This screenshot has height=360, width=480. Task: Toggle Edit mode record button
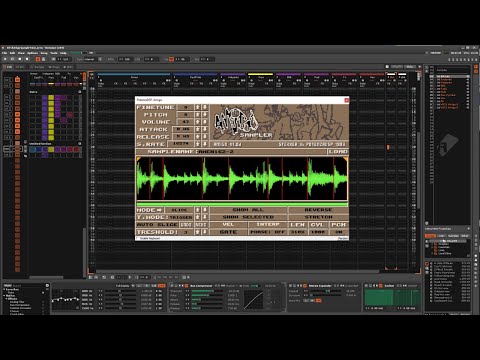click(x=27, y=59)
